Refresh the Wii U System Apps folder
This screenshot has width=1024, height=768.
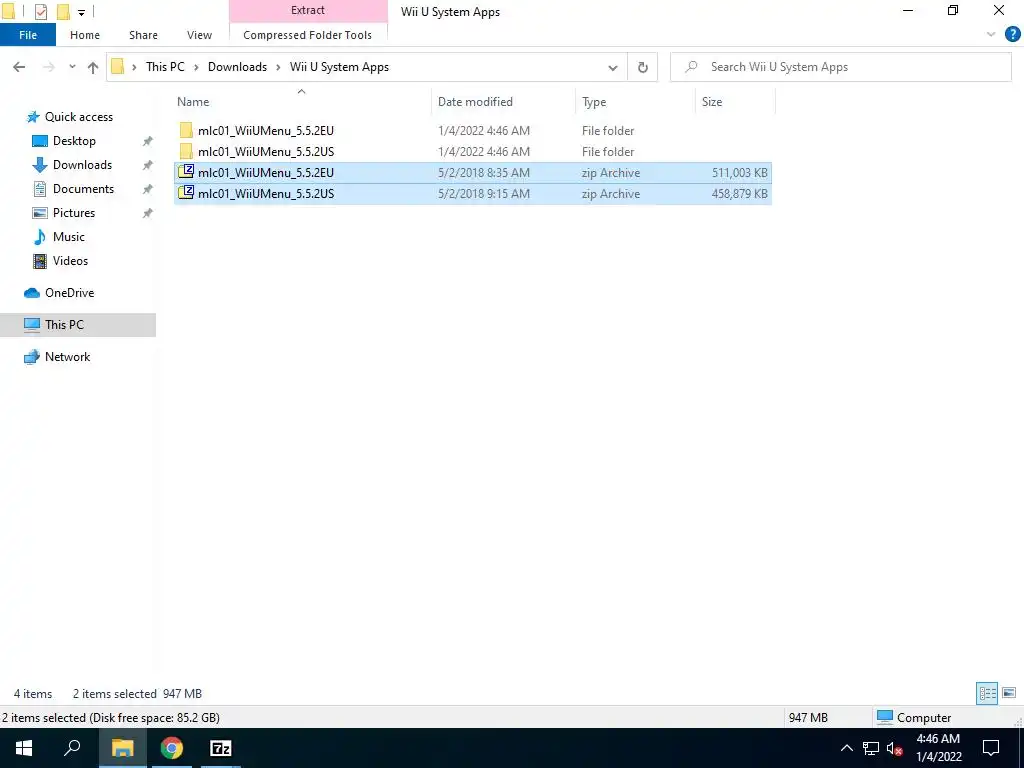pyautogui.click(x=643, y=67)
